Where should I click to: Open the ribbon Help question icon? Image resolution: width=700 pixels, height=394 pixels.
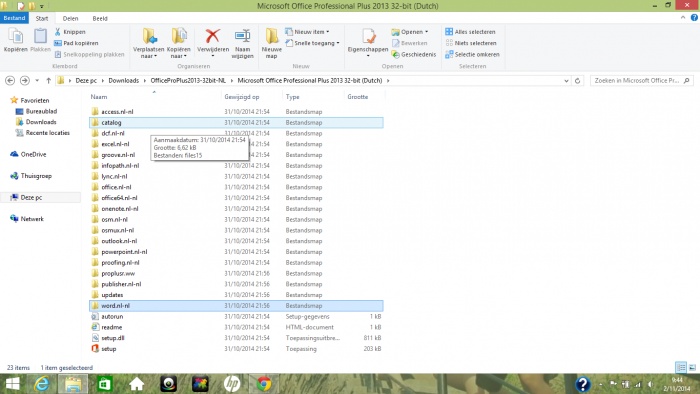pos(694,18)
